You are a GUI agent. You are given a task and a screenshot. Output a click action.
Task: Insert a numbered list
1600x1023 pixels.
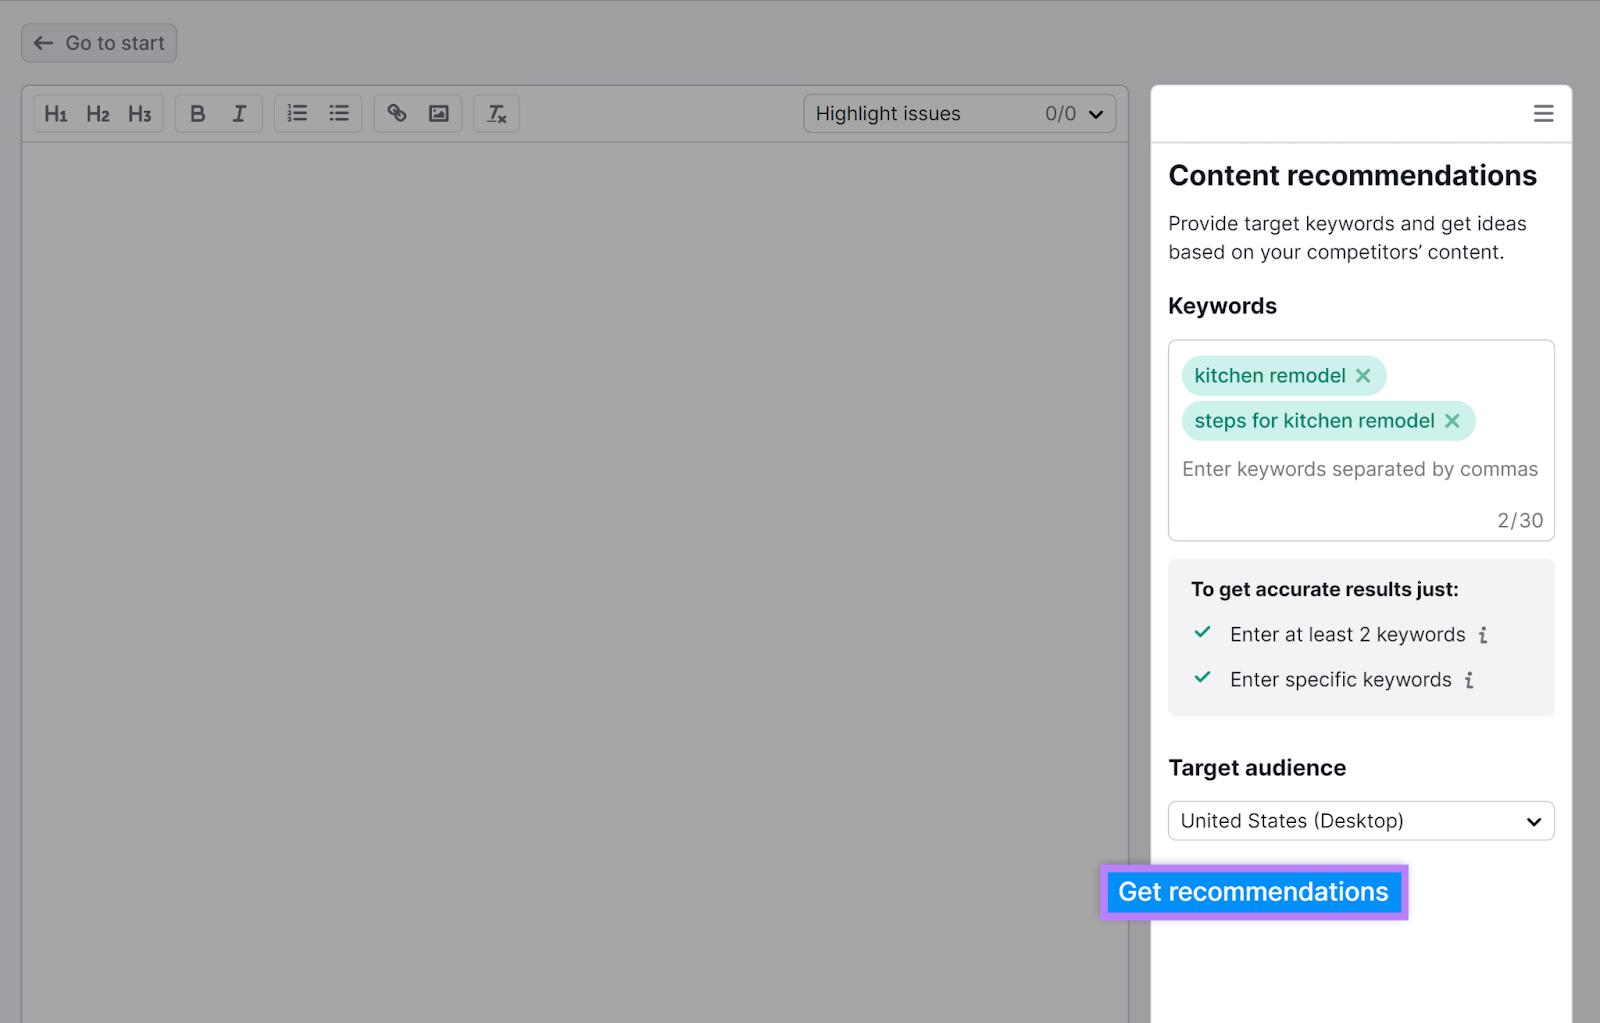coord(296,113)
